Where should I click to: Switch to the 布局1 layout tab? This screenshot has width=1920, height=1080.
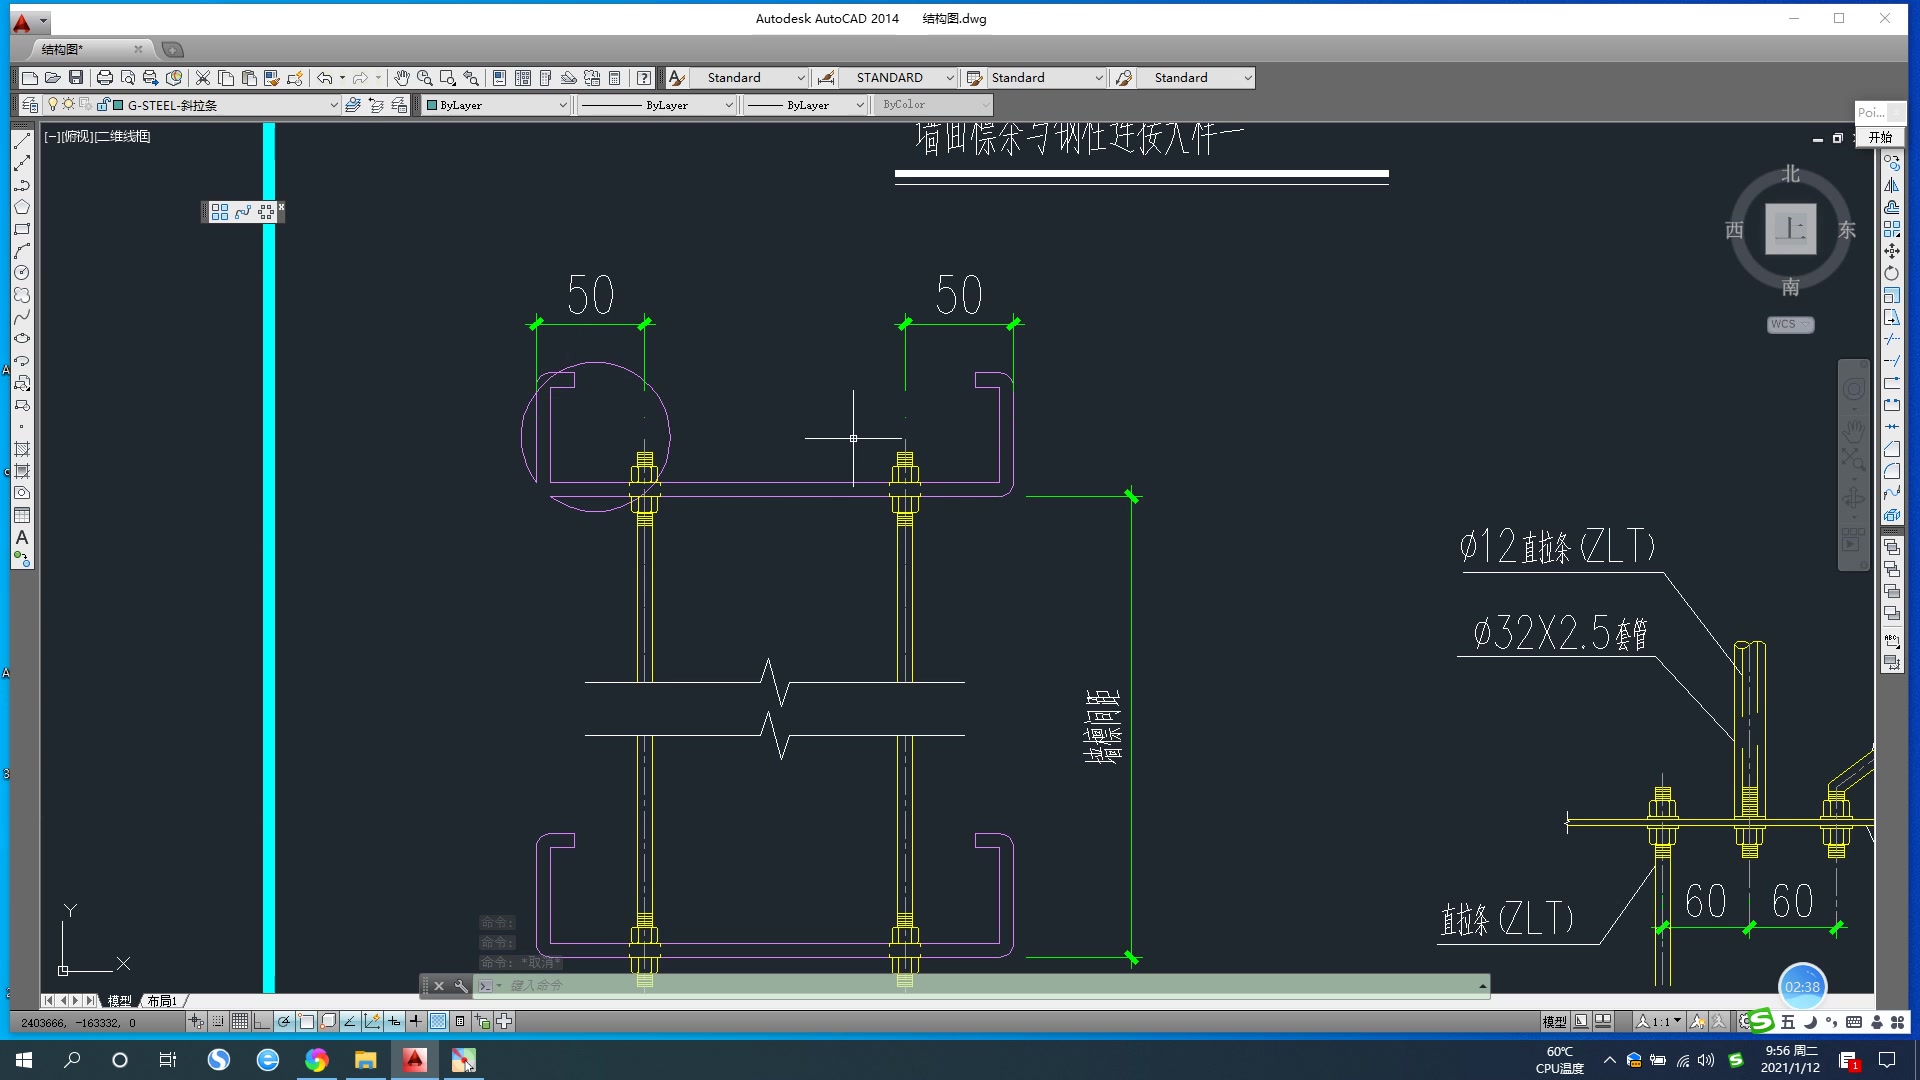click(162, 1000)
